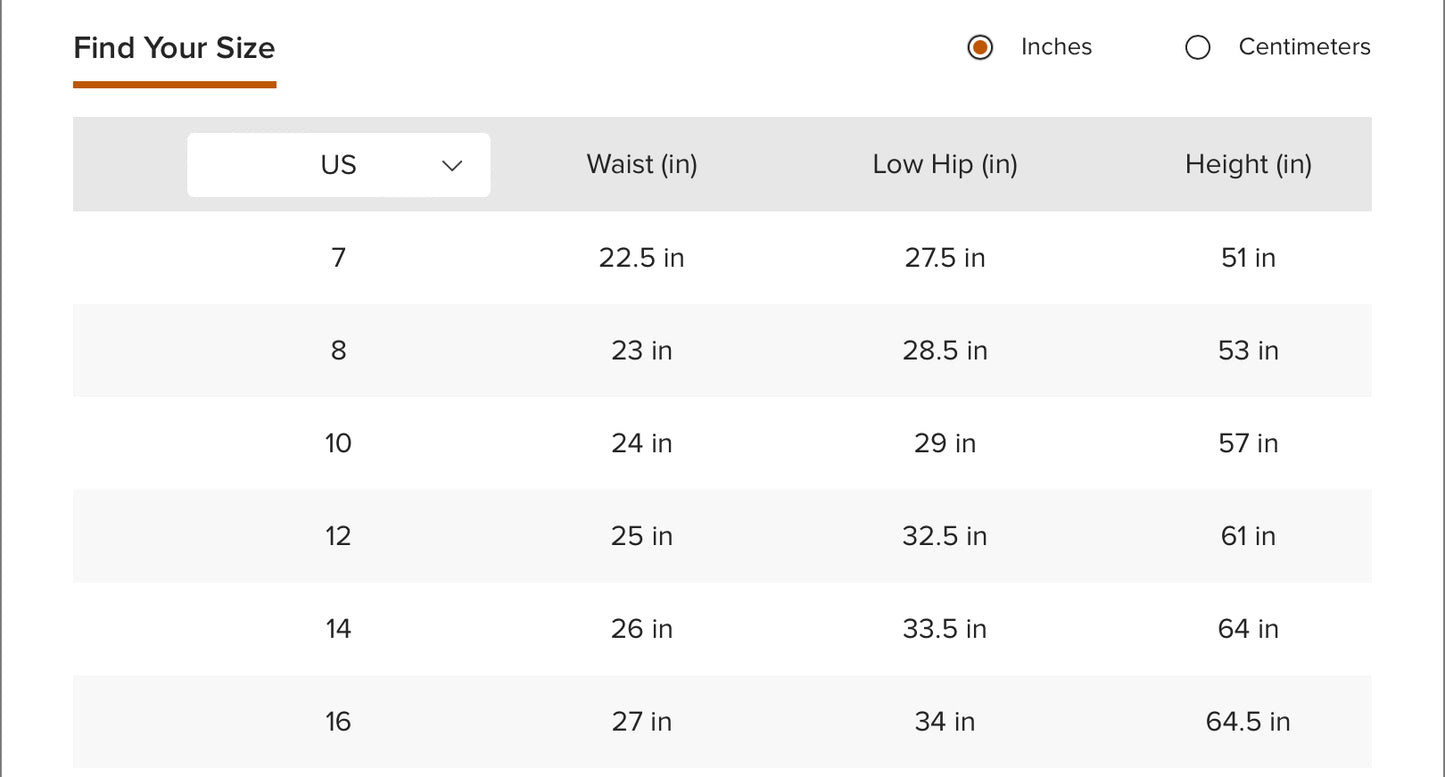The width and height of the screenshot is (1445, 777).
Task: Click the size 7 row label
Action: pos(339,258)
